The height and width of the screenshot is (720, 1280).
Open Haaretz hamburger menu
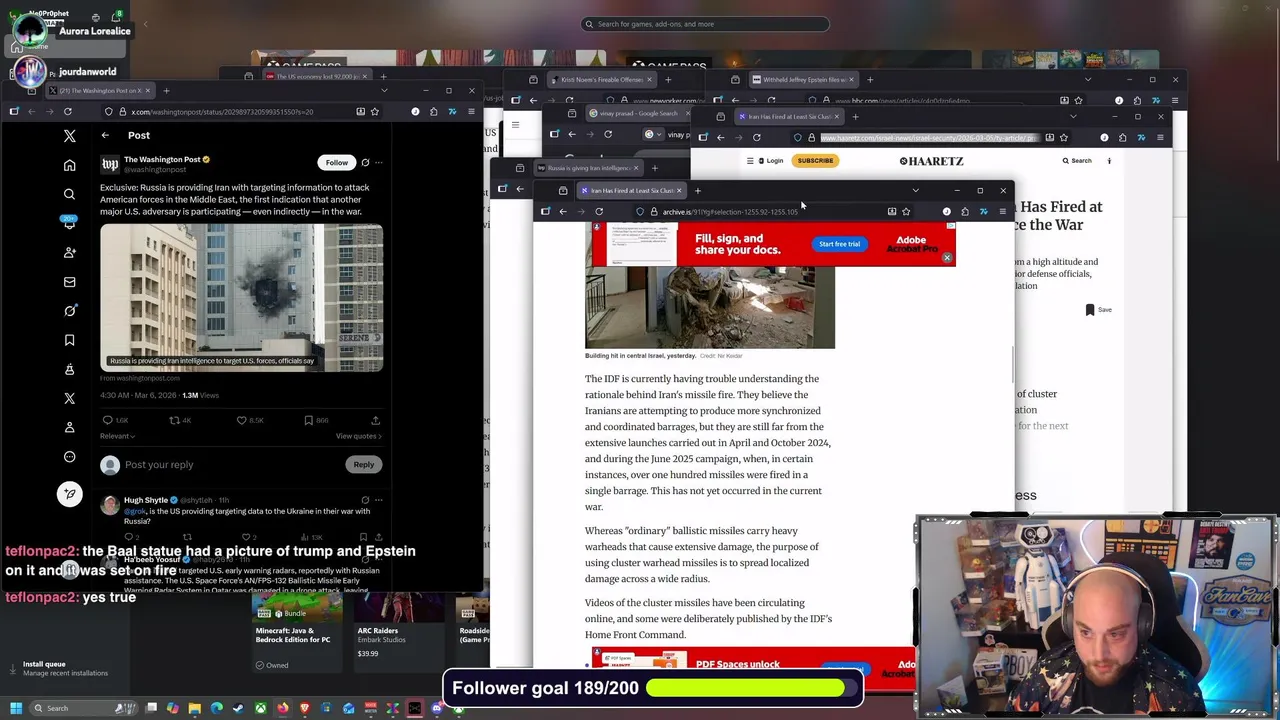pos(749,161)
